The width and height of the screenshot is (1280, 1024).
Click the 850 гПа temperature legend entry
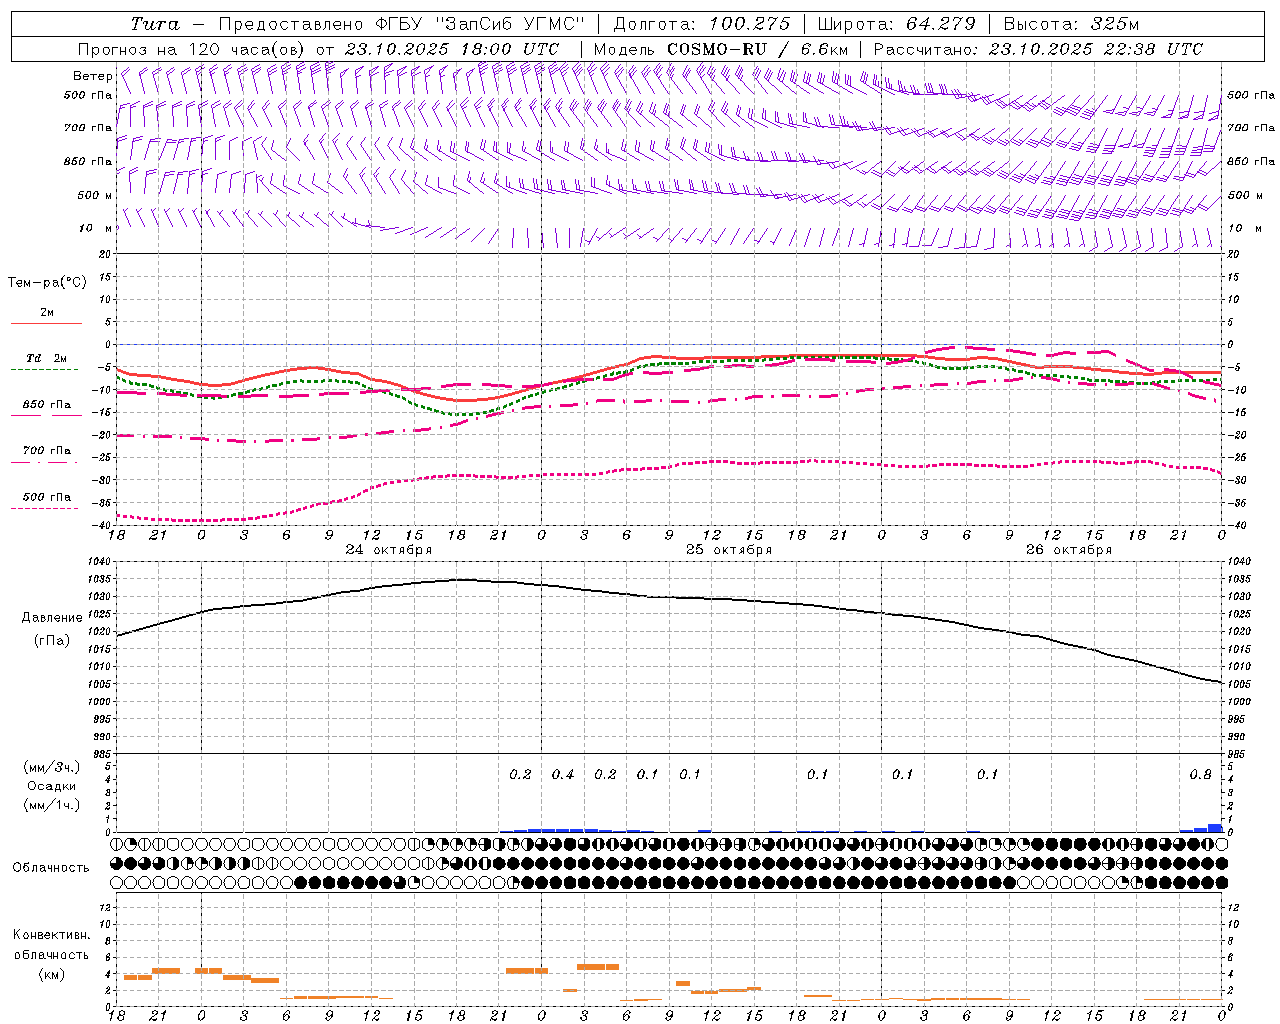coord(47,405)
